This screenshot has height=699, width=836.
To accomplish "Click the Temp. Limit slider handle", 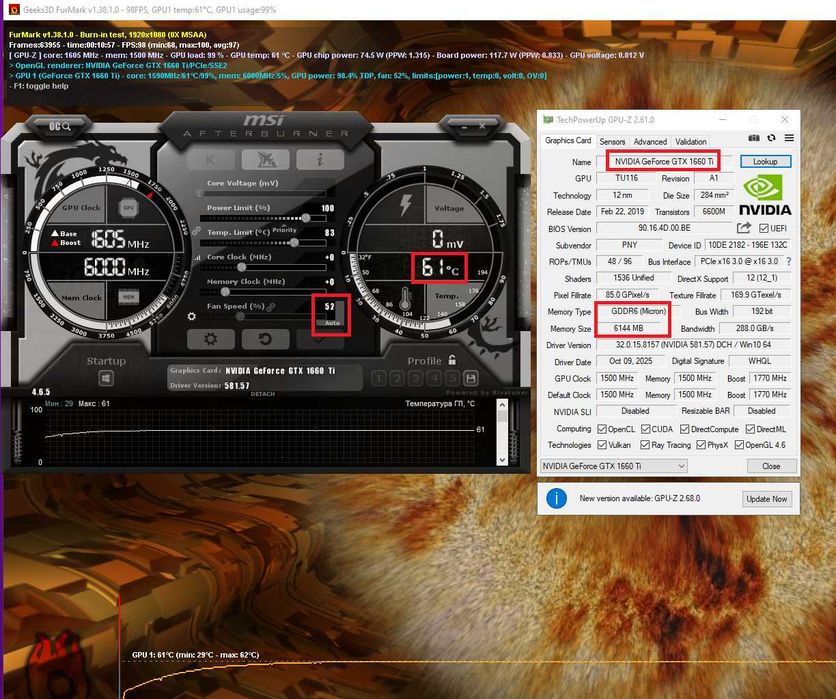I will (294, 243).
